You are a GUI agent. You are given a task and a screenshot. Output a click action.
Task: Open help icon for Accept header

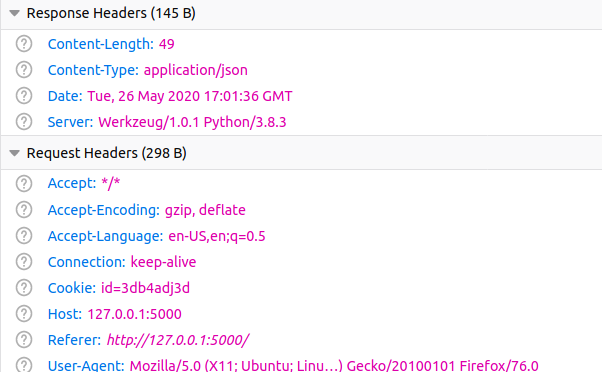24,184
